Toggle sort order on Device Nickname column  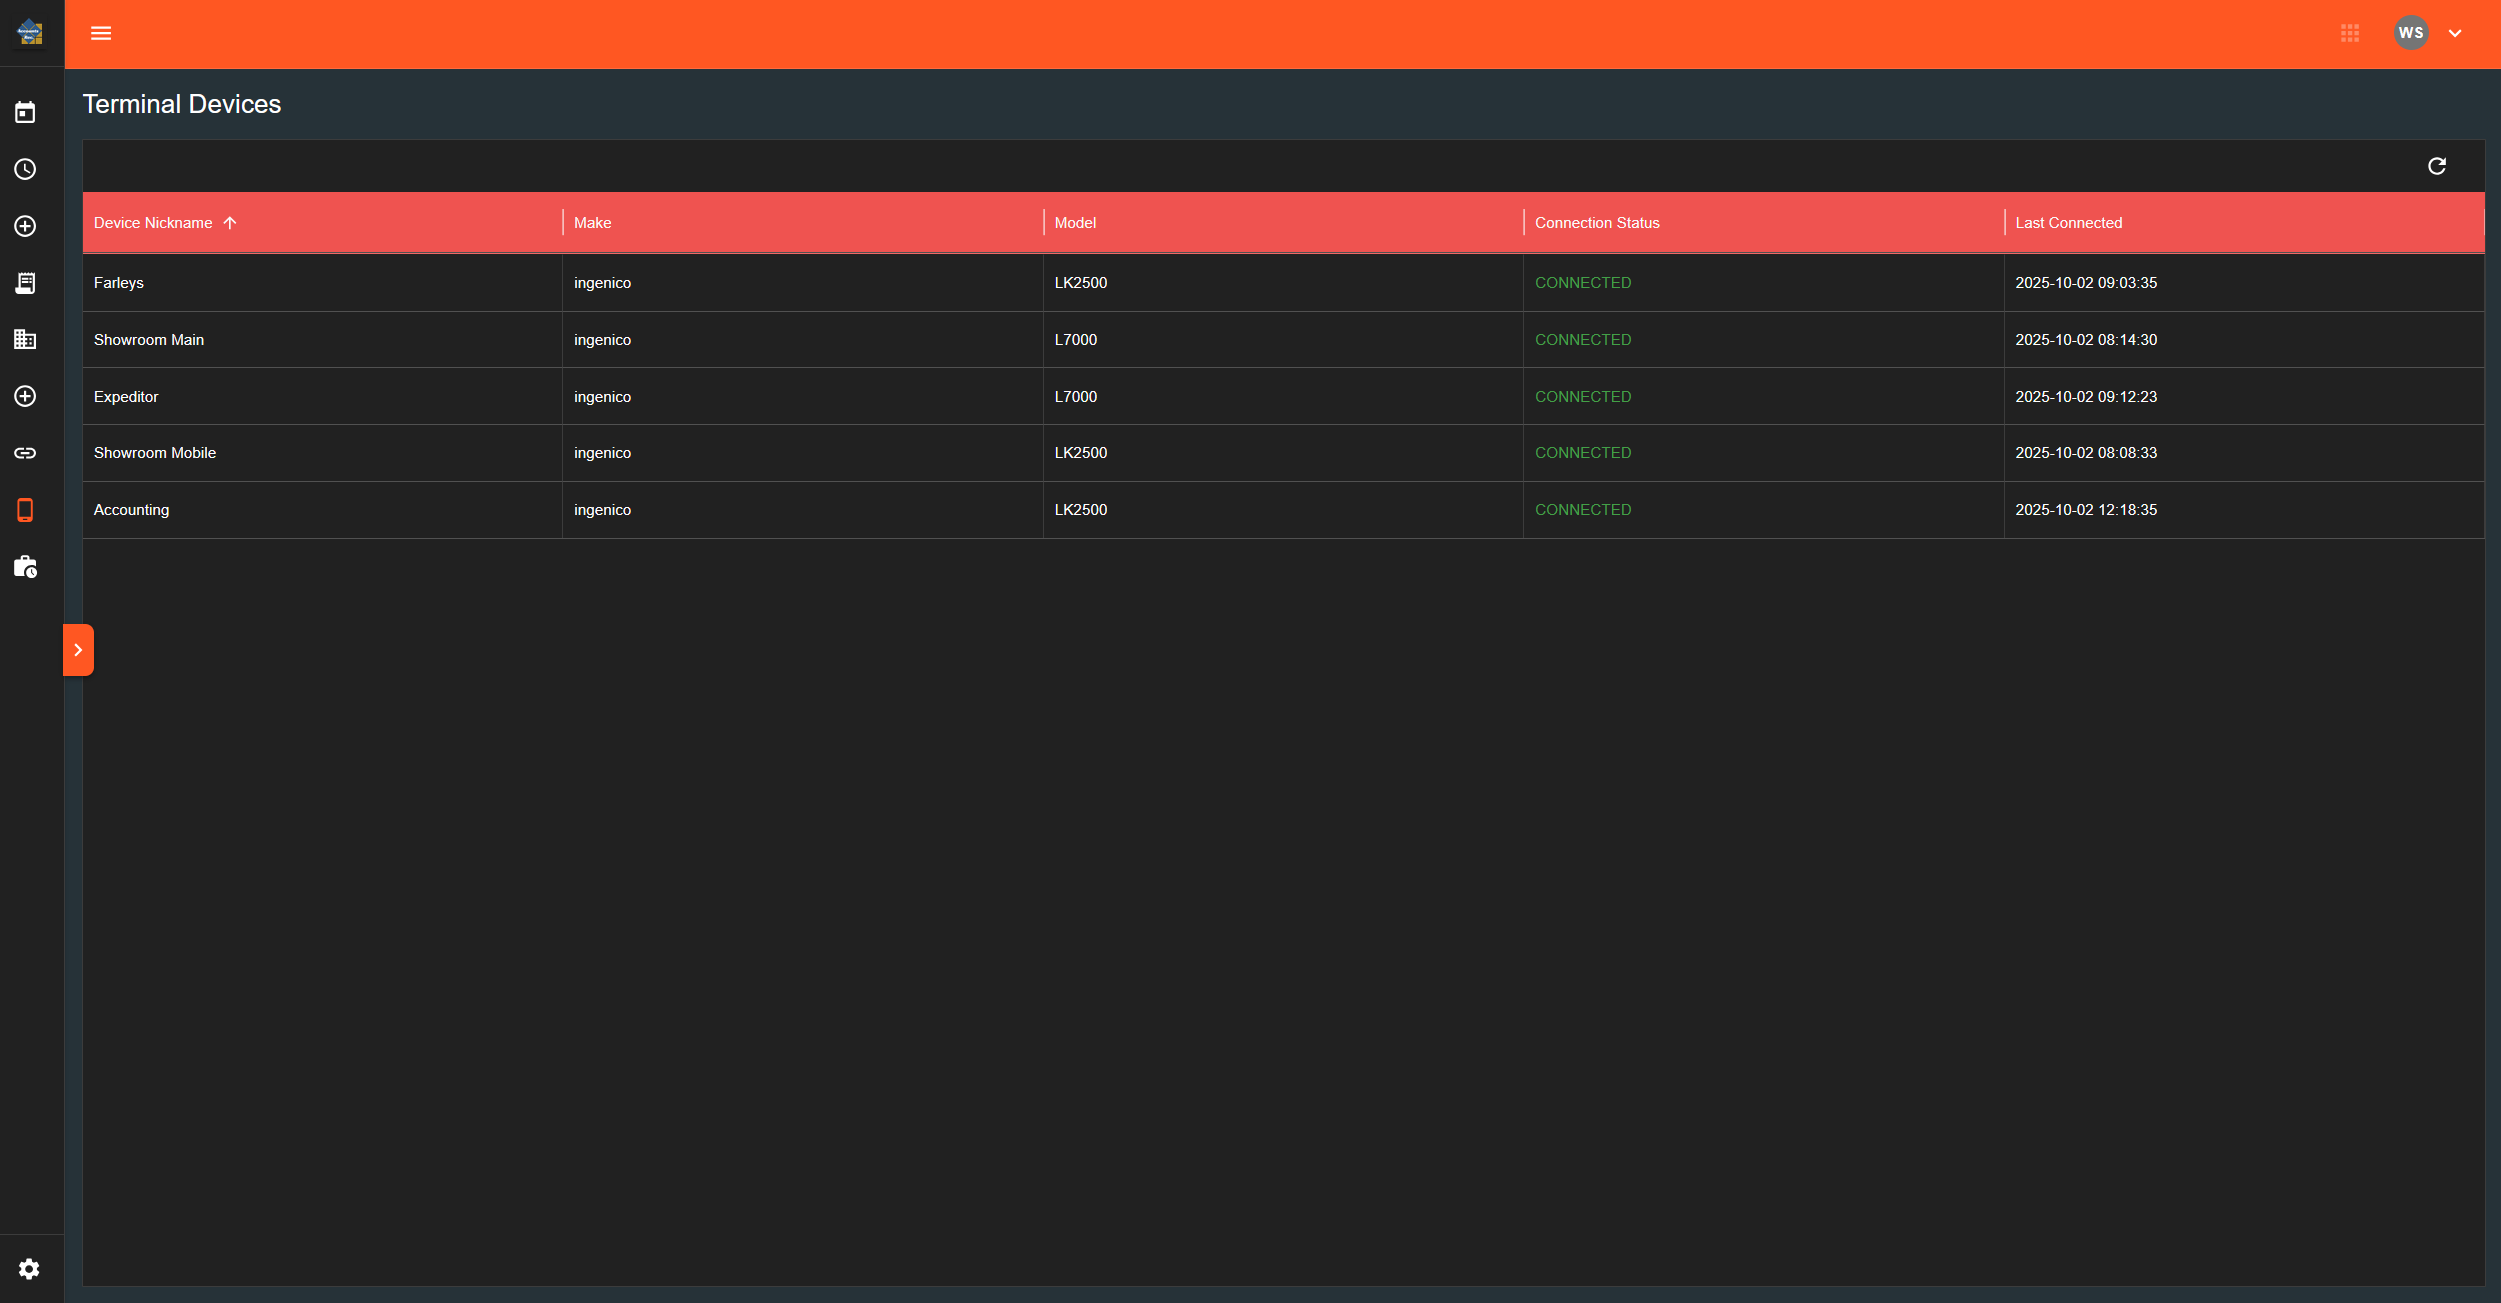(165, 222)
